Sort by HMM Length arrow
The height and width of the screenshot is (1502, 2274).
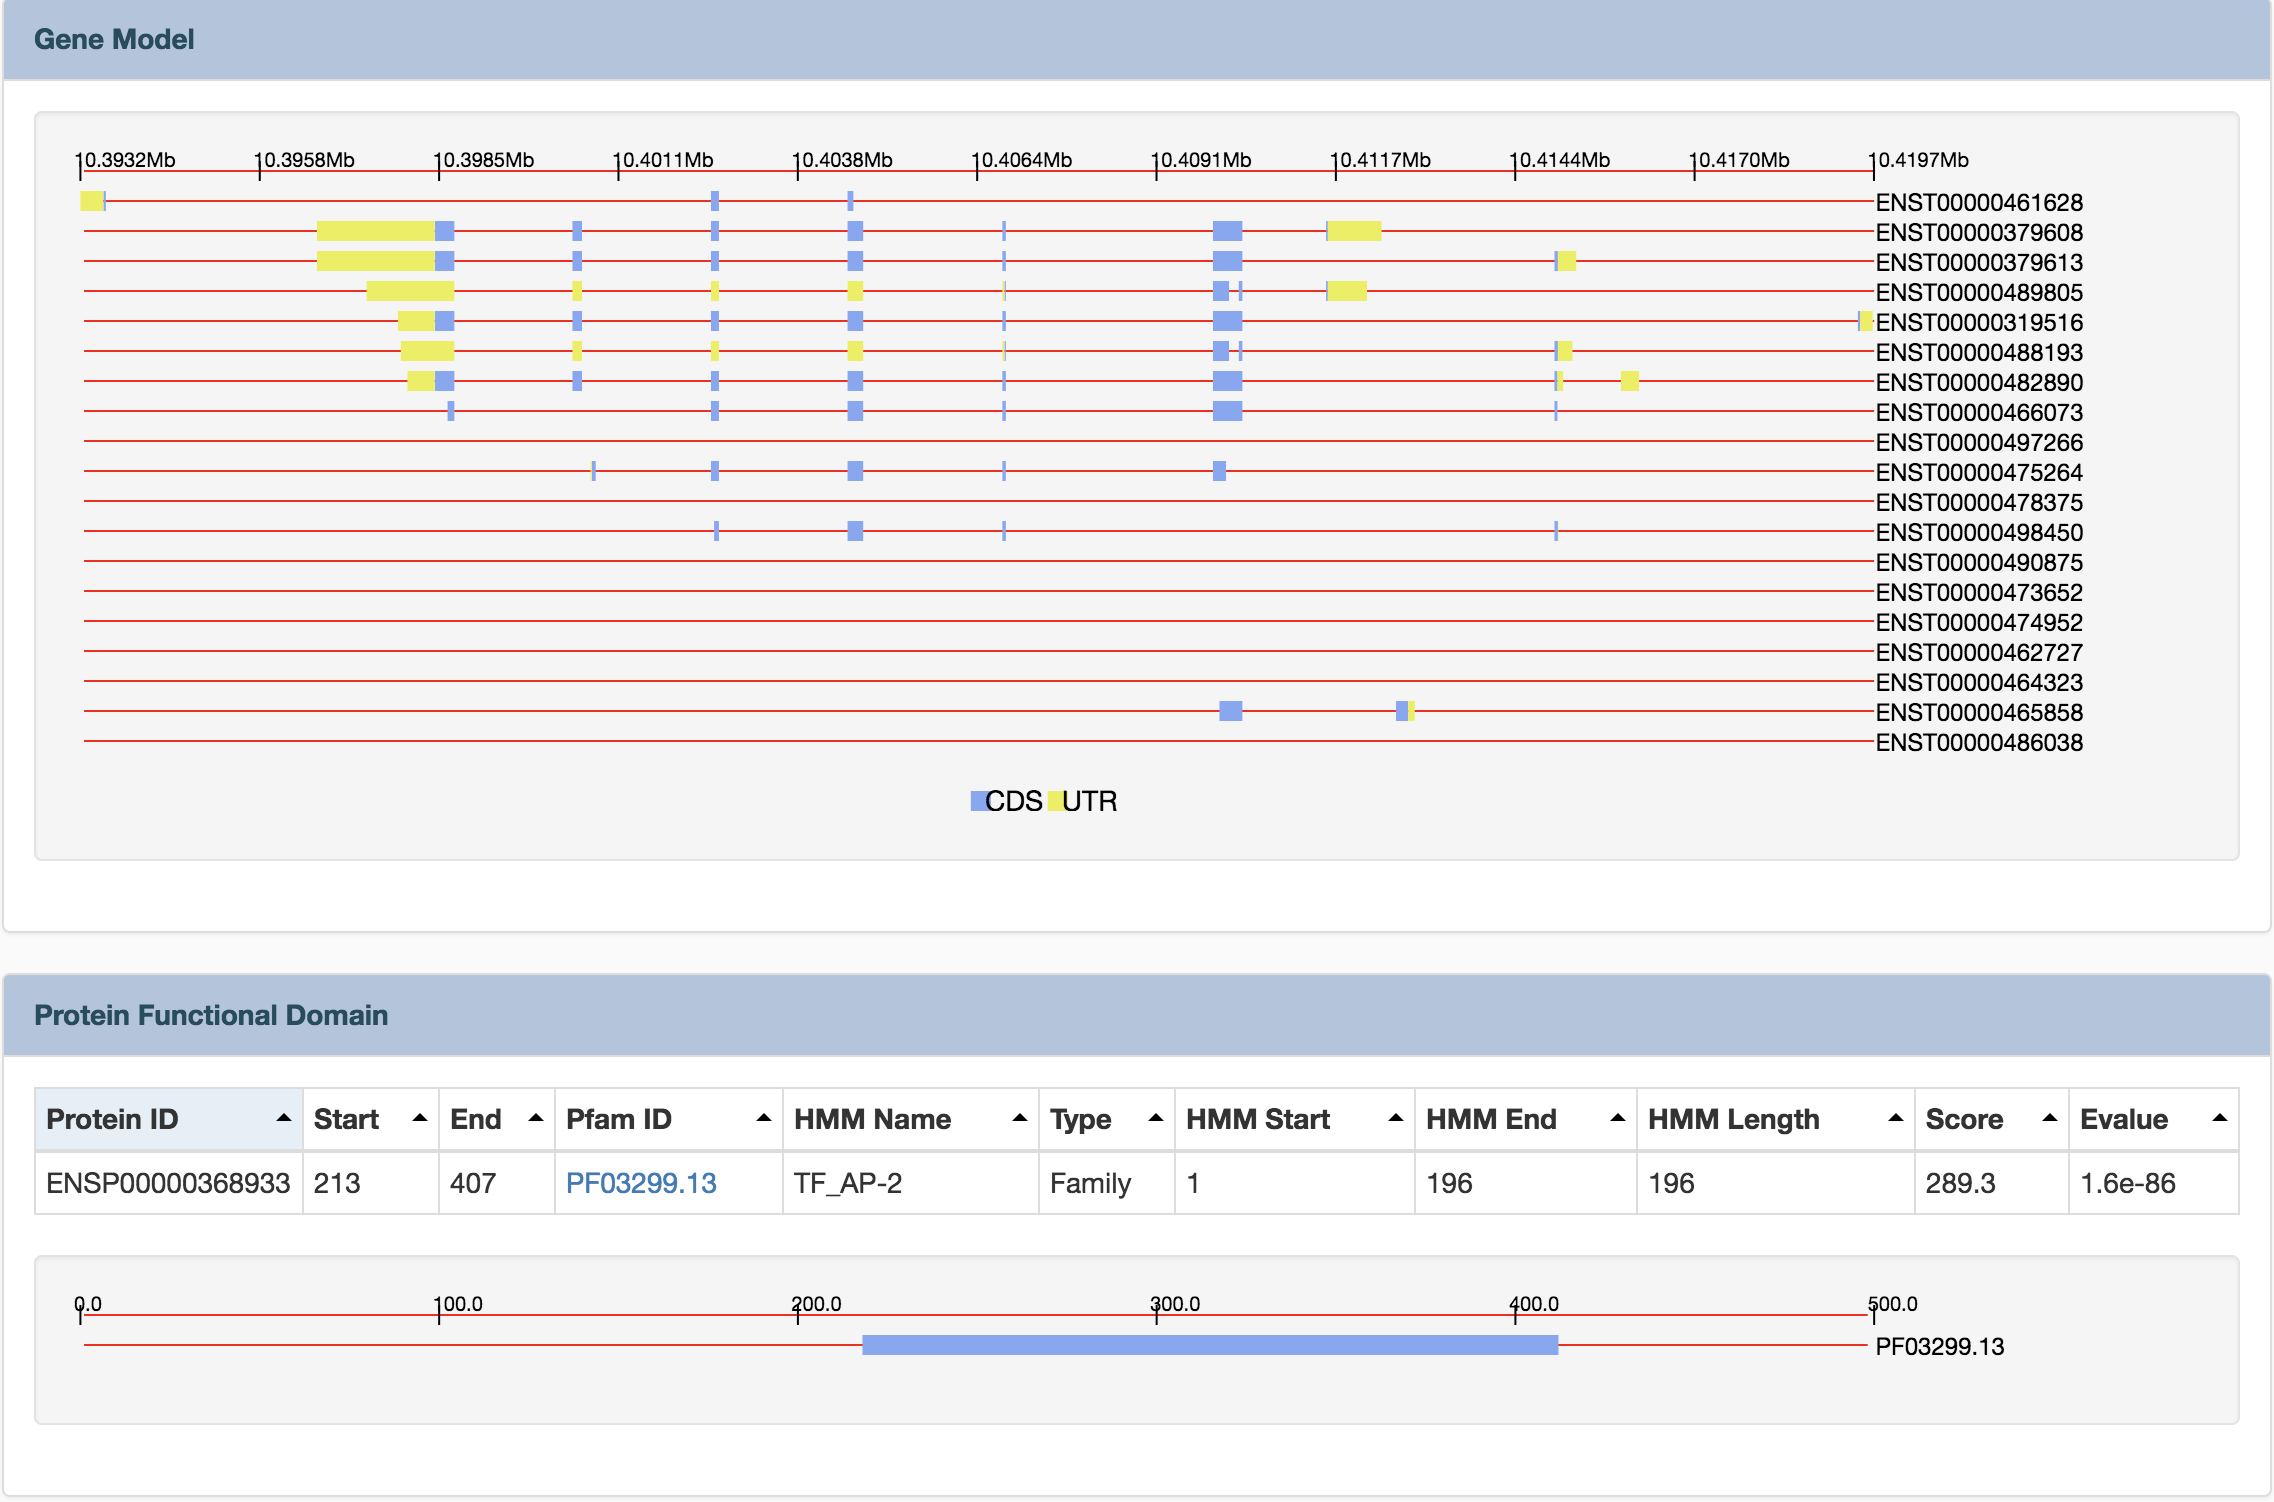coord(1896,1118)
